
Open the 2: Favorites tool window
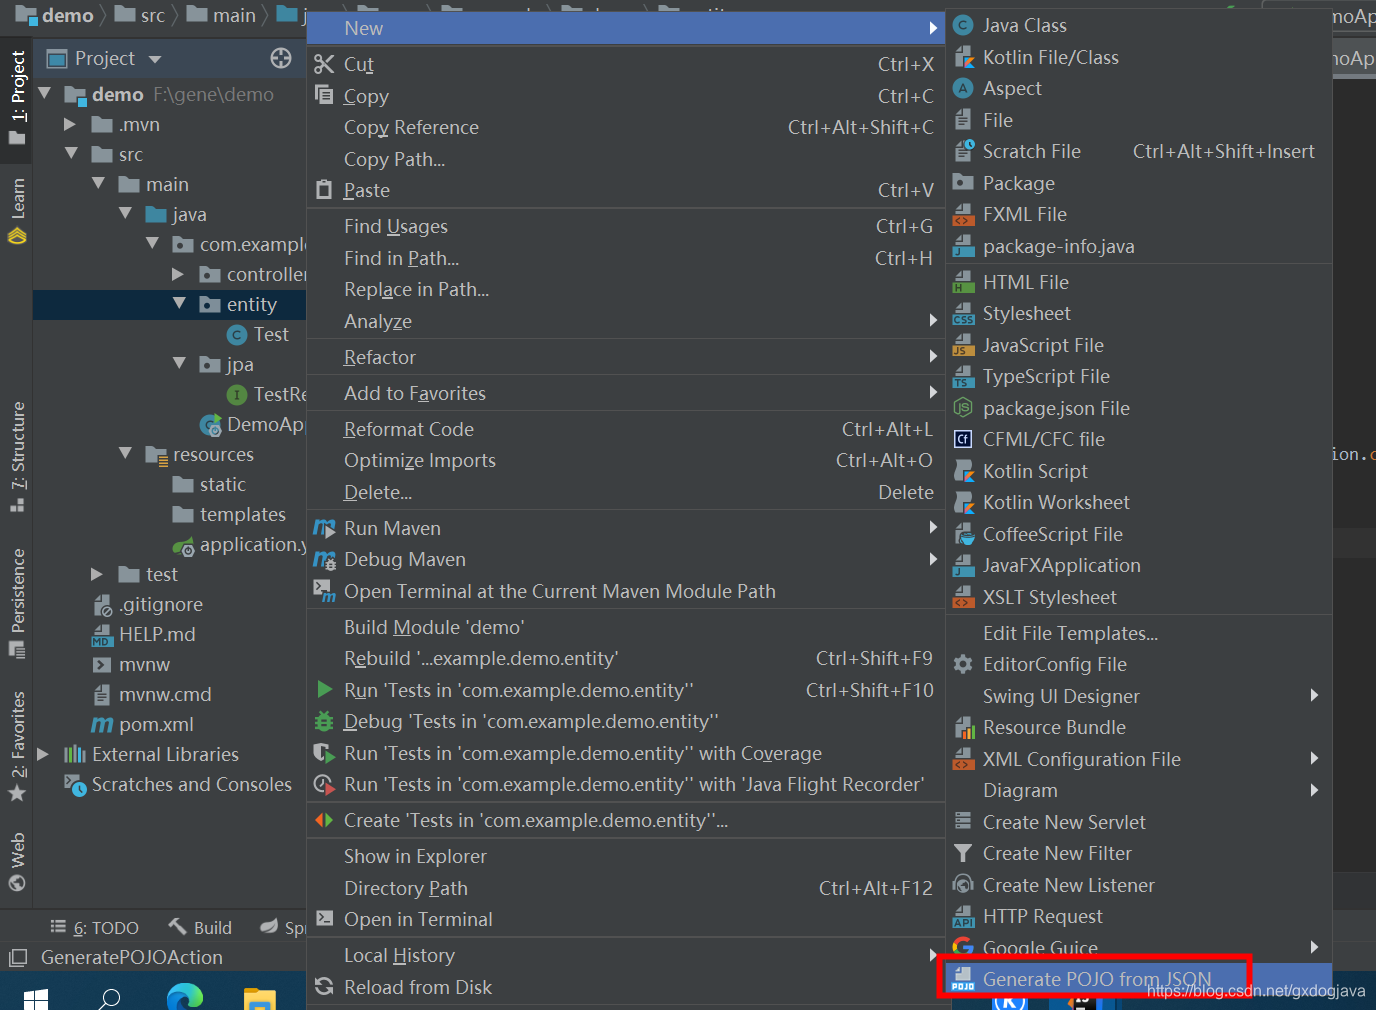[17, 730]
